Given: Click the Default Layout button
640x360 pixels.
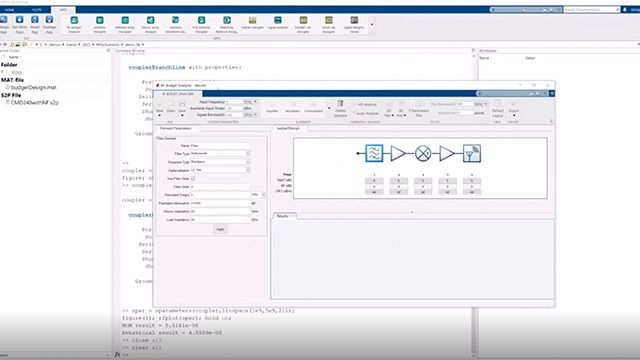Looking at the screenshot, I should [498, 109].
